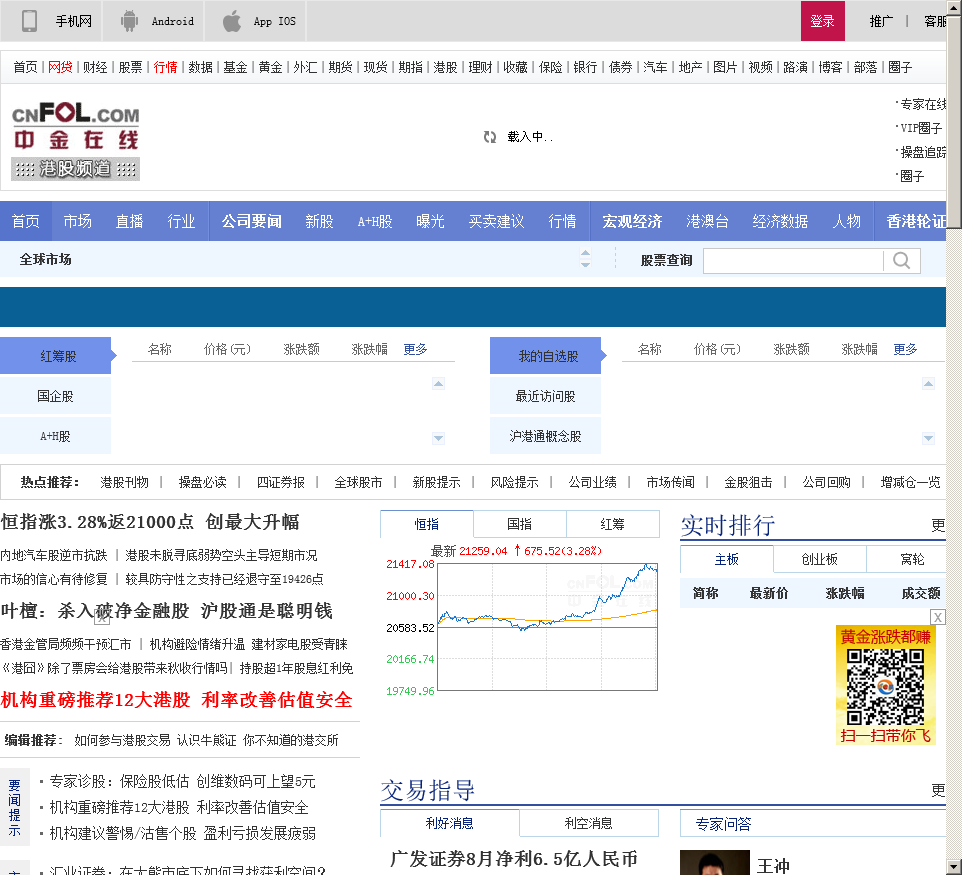962x875 pixels.
Task: Select the 恒指 chart tab
Action: [x=427, y=524]
